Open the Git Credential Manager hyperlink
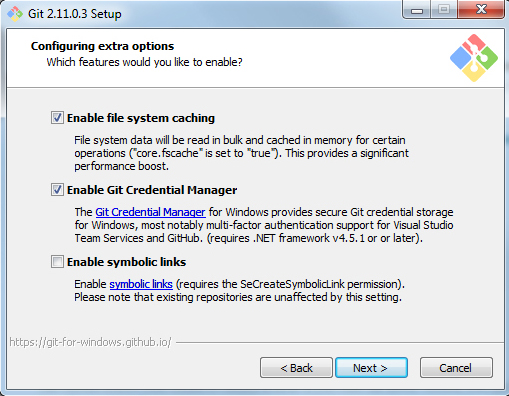Viewport: 509px width, 396px height. click(x=150, y=212)
